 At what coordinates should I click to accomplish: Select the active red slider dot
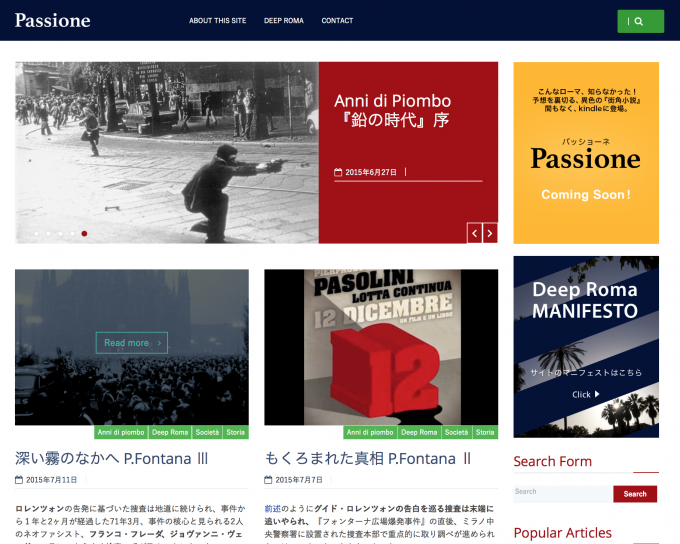[x=84, y=233]
